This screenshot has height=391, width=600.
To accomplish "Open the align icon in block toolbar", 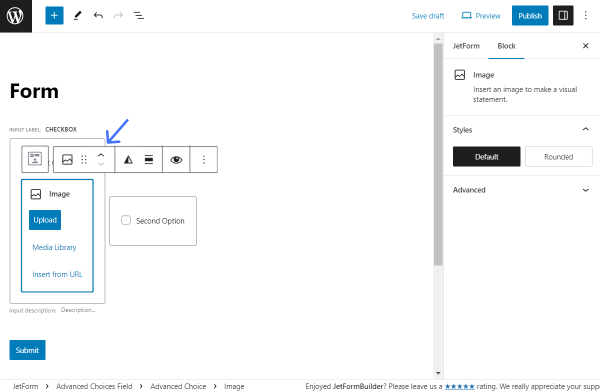I will pyautogui.click(x=149, y=160).
